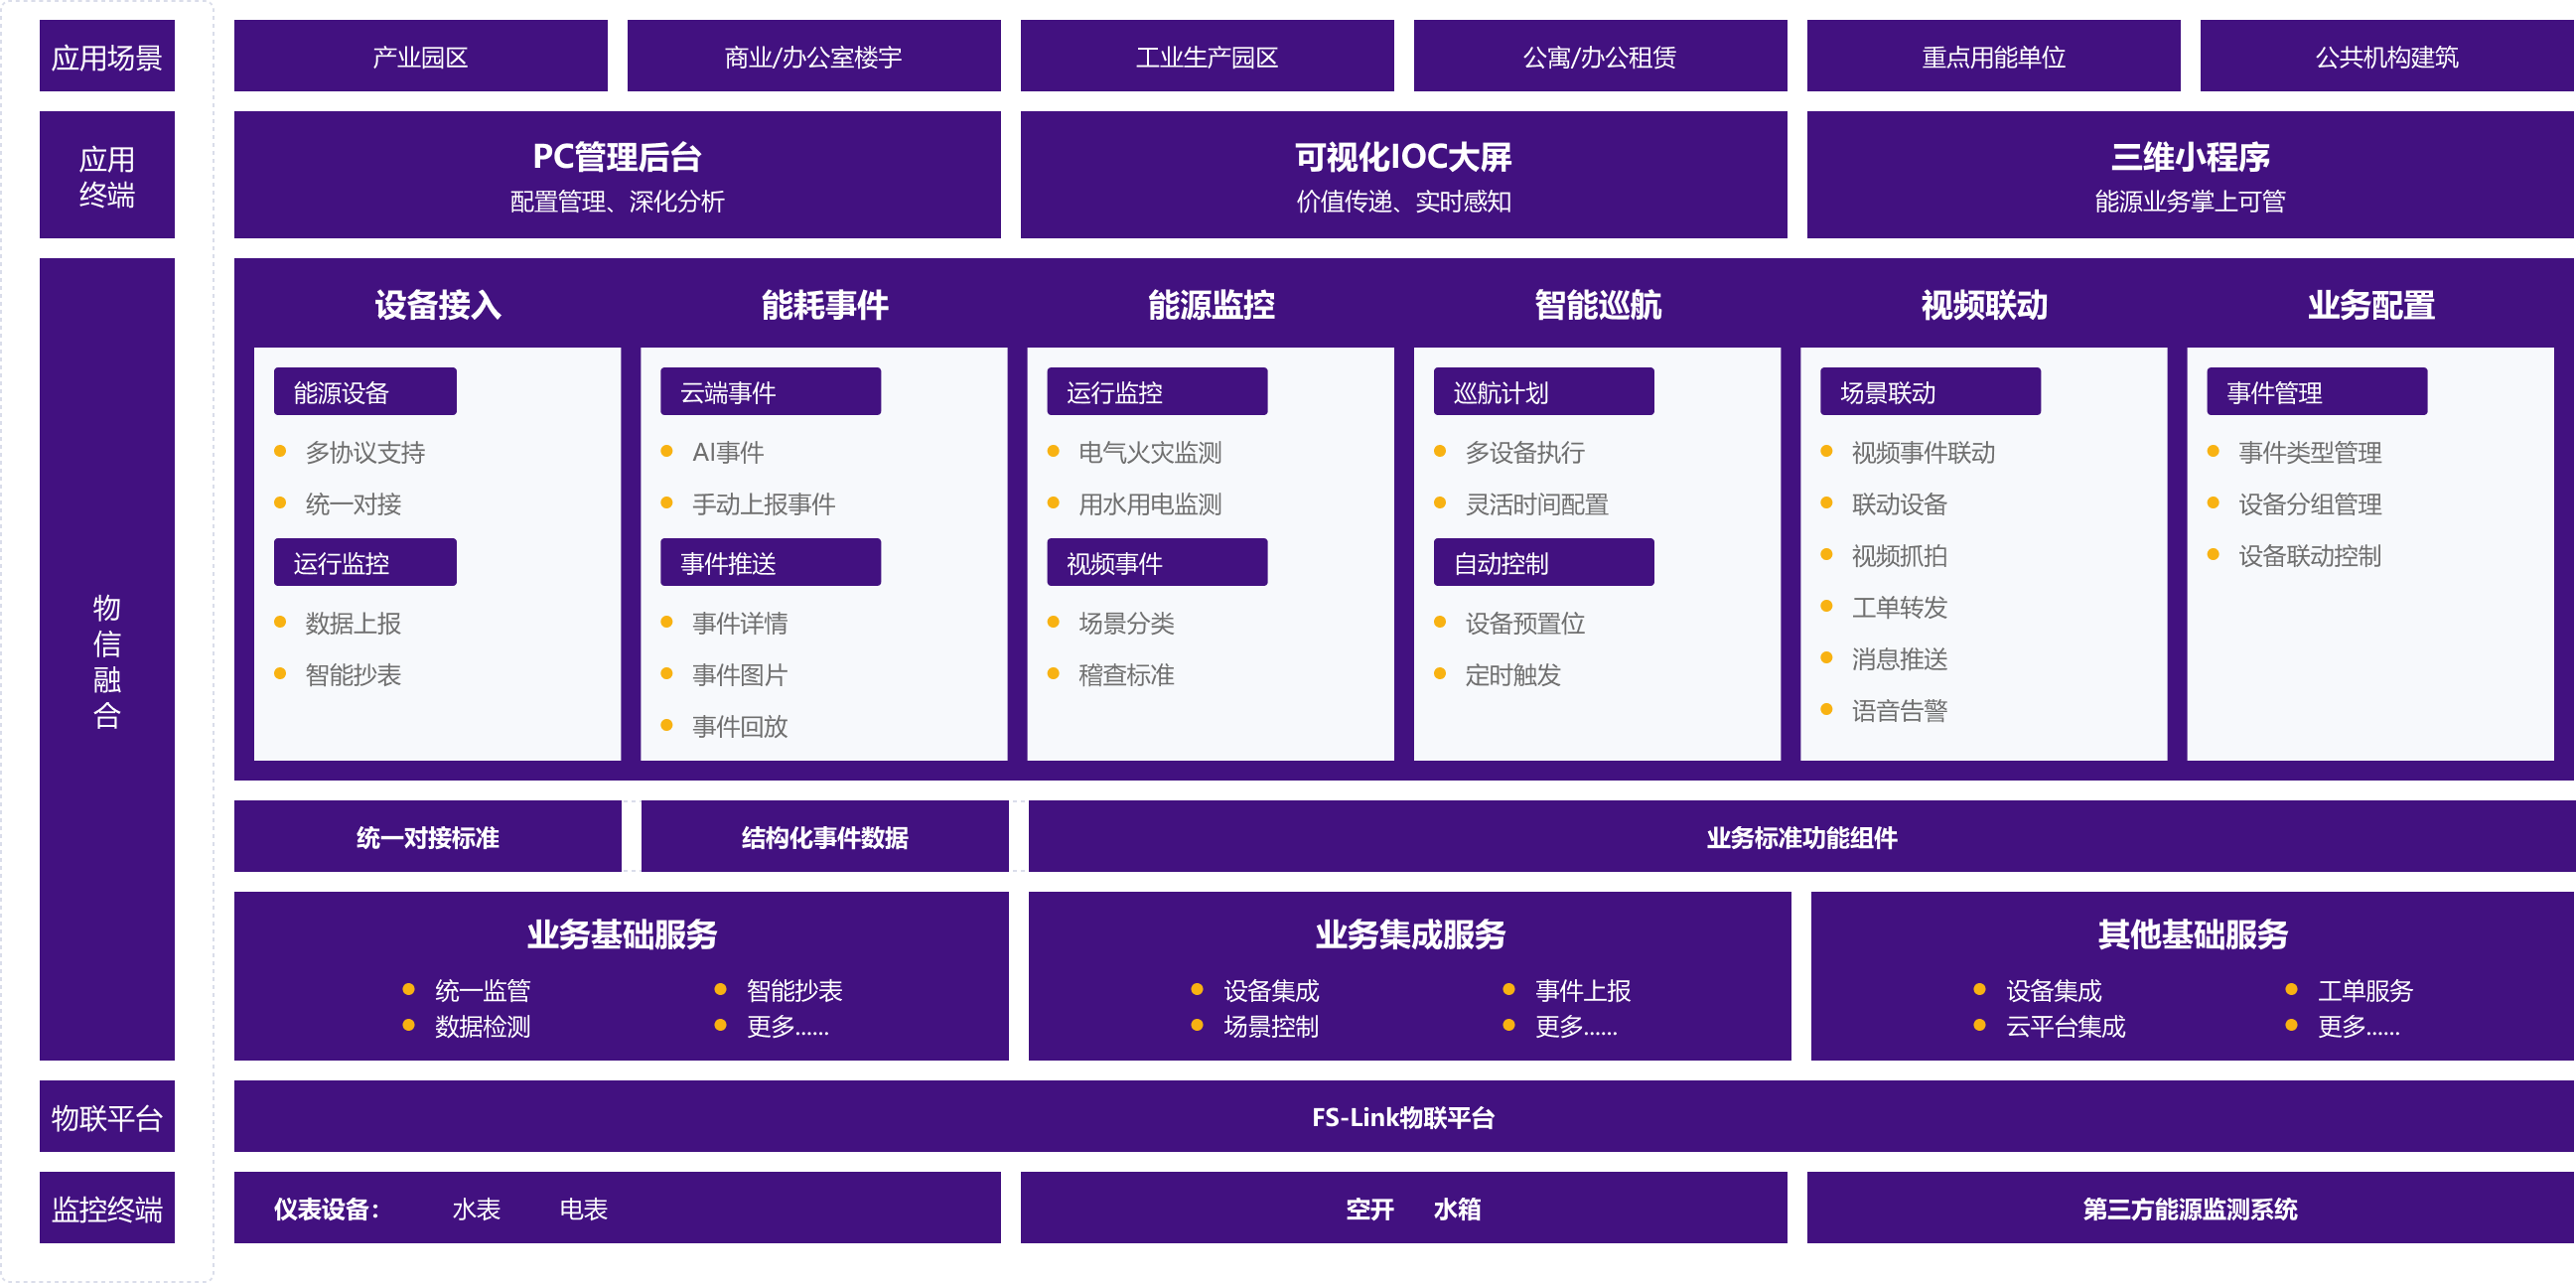Click the 业务标准功能组件 bar
2576x1283 pixels.
coord(1801,836)
